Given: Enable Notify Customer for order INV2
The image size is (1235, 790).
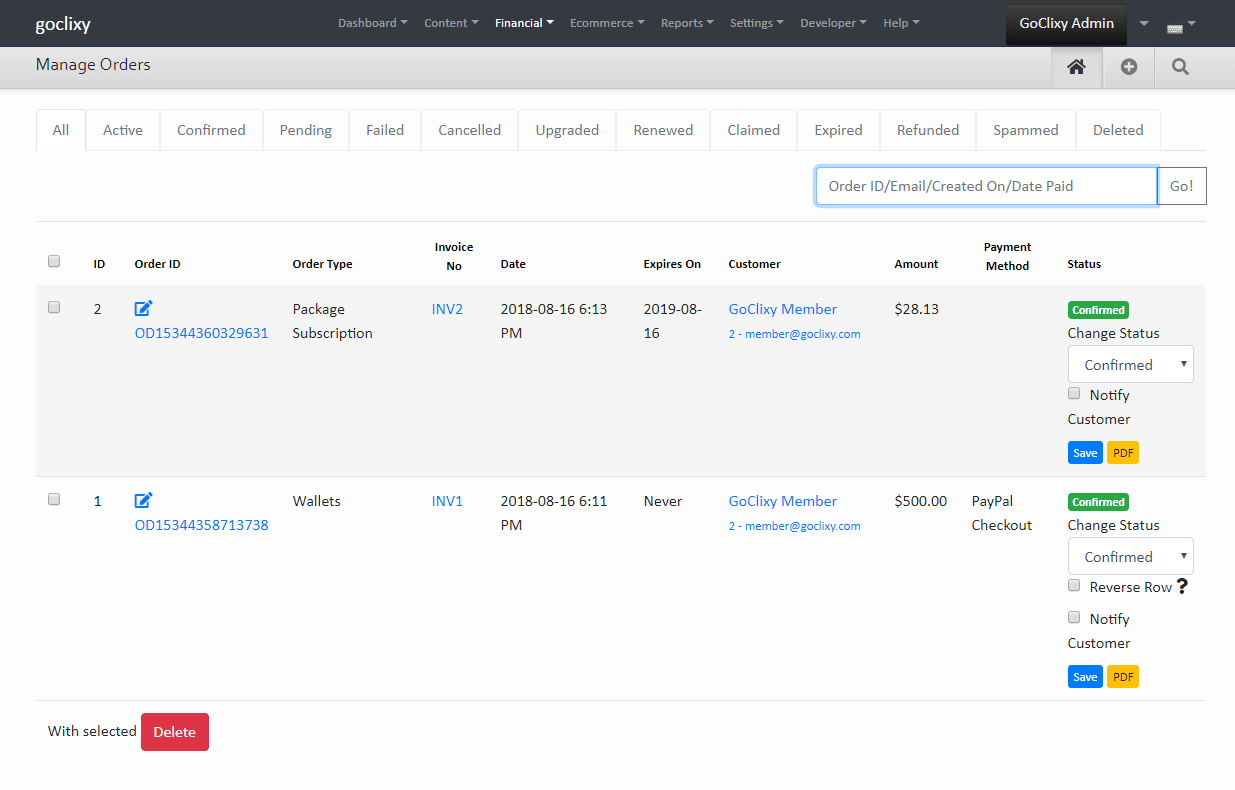Looking at the screenshot, I should [x=1074, y=394].
